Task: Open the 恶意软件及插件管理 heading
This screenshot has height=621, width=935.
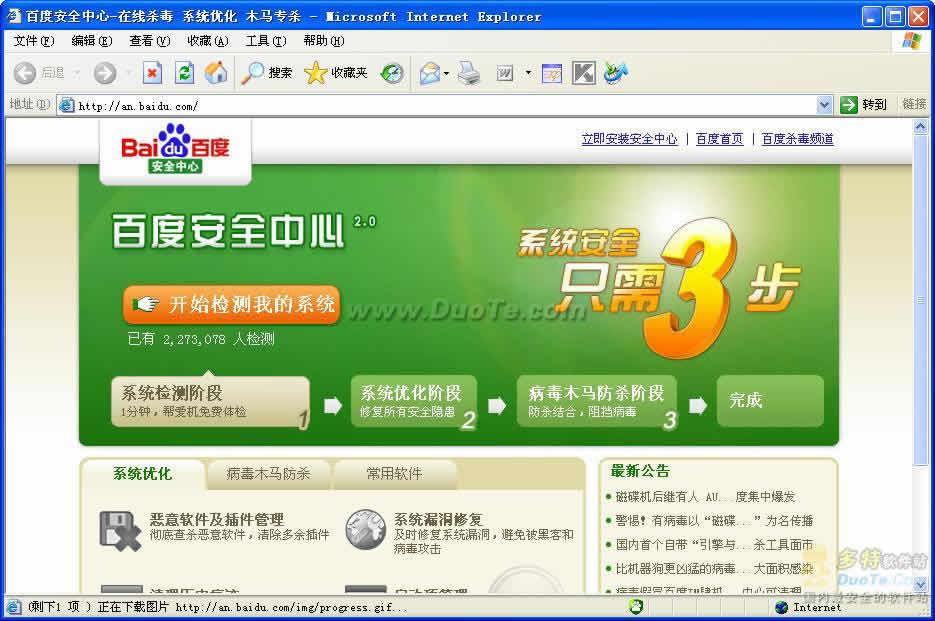Action: [217, 520]
